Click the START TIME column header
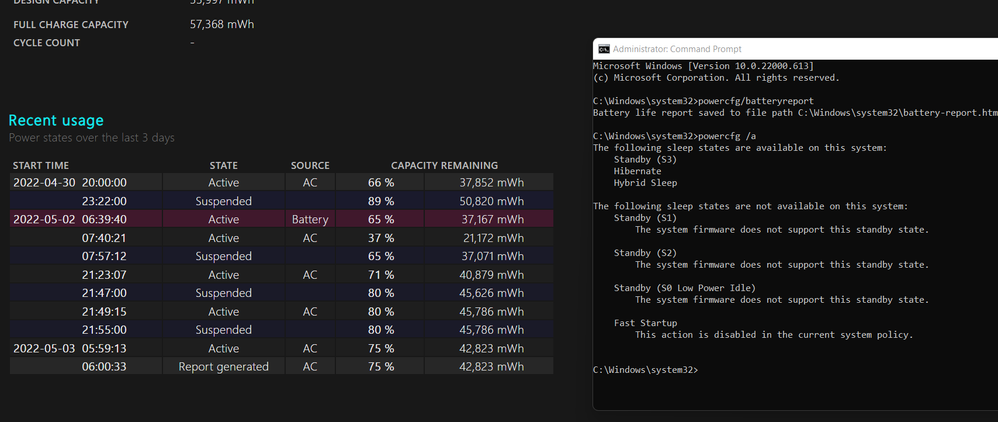998x422 pixels. (41, 165)
